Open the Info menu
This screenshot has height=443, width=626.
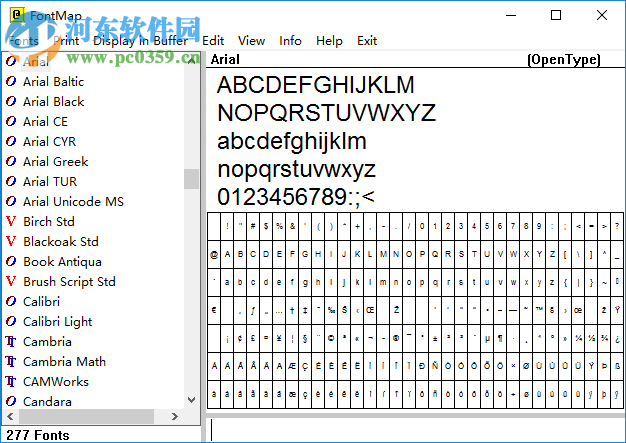290,41
